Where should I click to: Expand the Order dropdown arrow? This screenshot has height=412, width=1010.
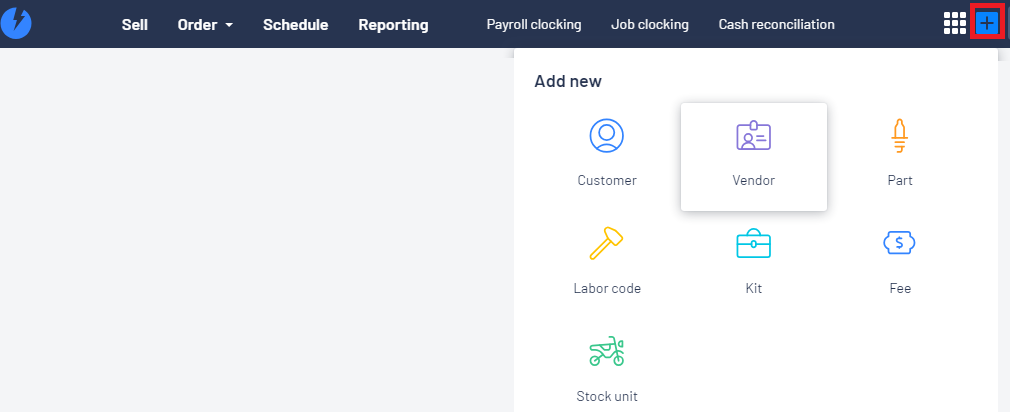tap(229, 25)
